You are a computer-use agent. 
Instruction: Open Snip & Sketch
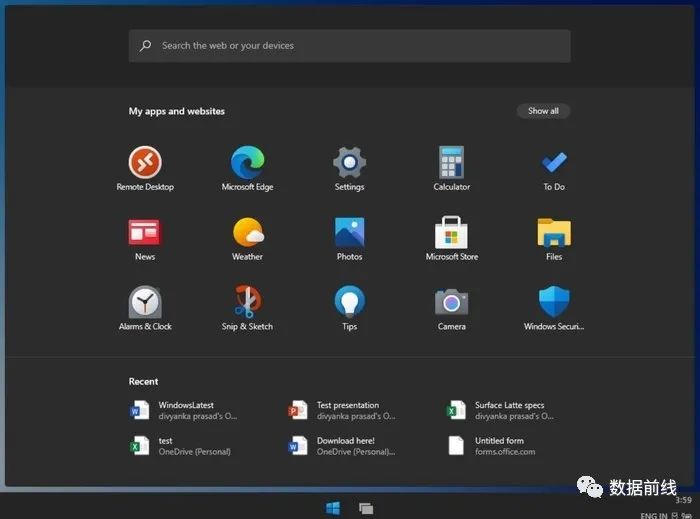(x=247, y=308)
